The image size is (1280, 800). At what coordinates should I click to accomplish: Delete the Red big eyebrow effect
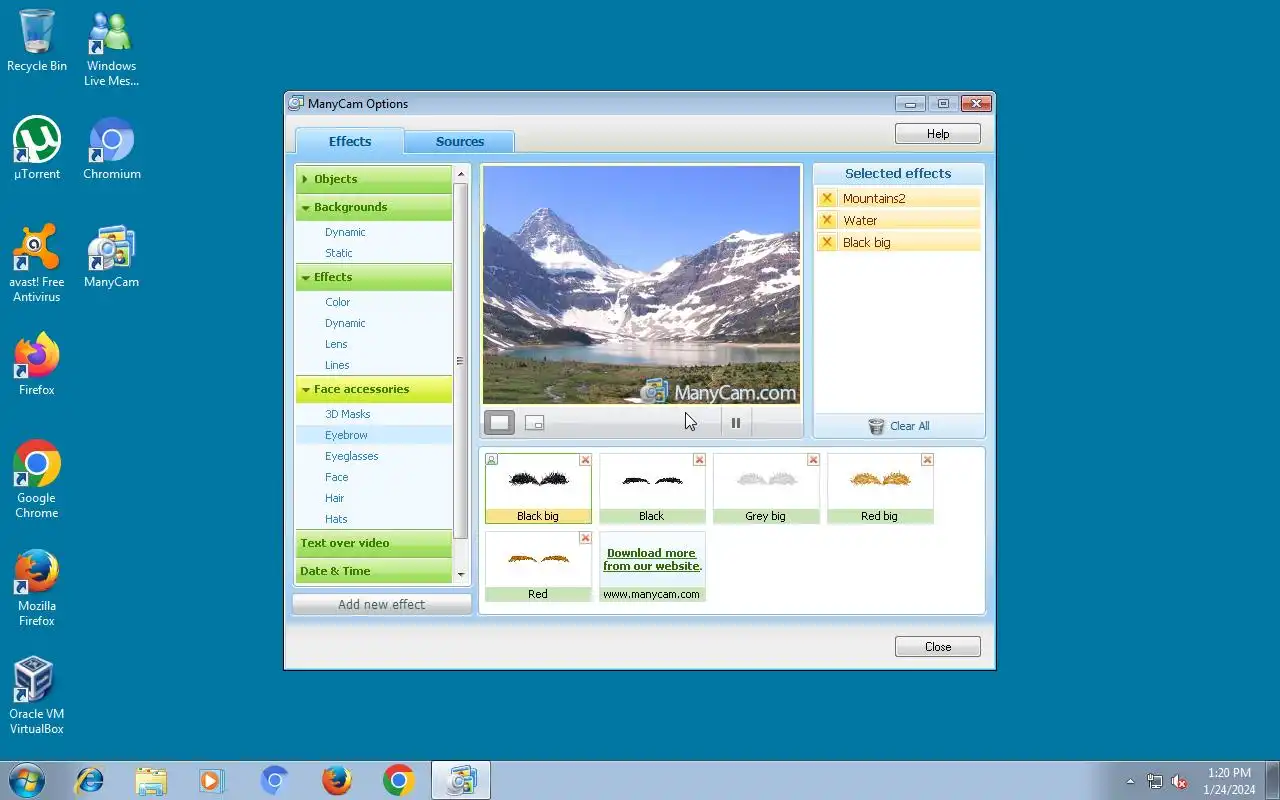(927, 460)
